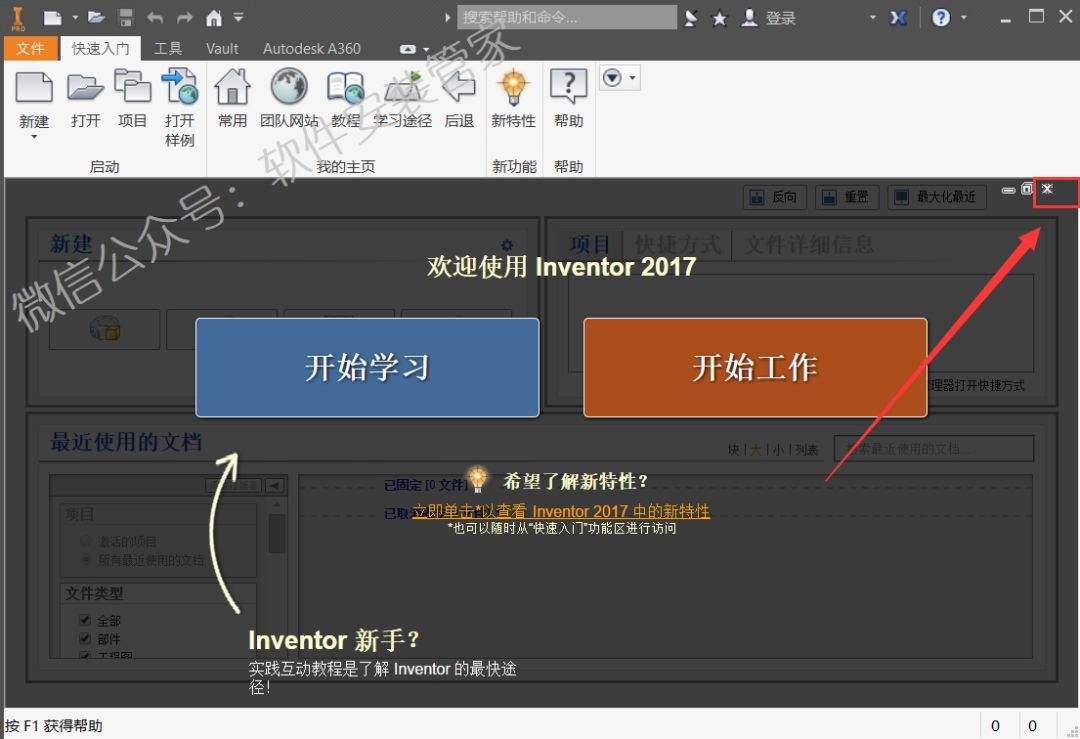This screenshot has width=1080, height=739.
Task: Expand the quick access toolbar customize arrow
Action: (x=238, y=18)
